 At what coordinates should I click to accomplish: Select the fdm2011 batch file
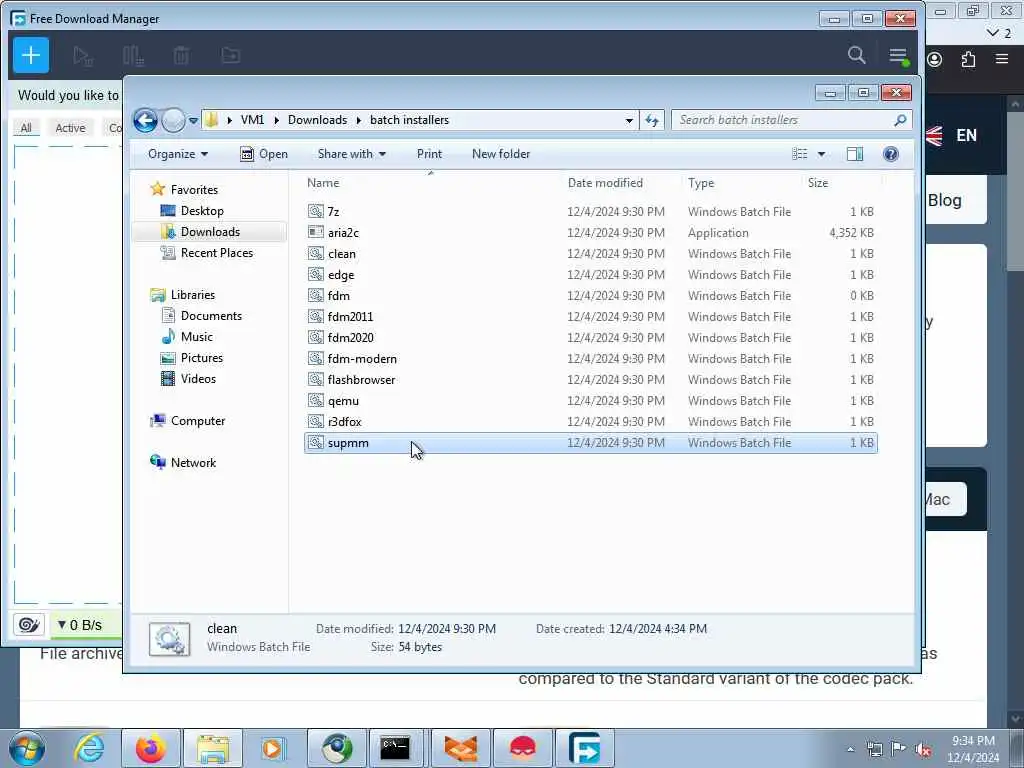[x=591, y=317]
